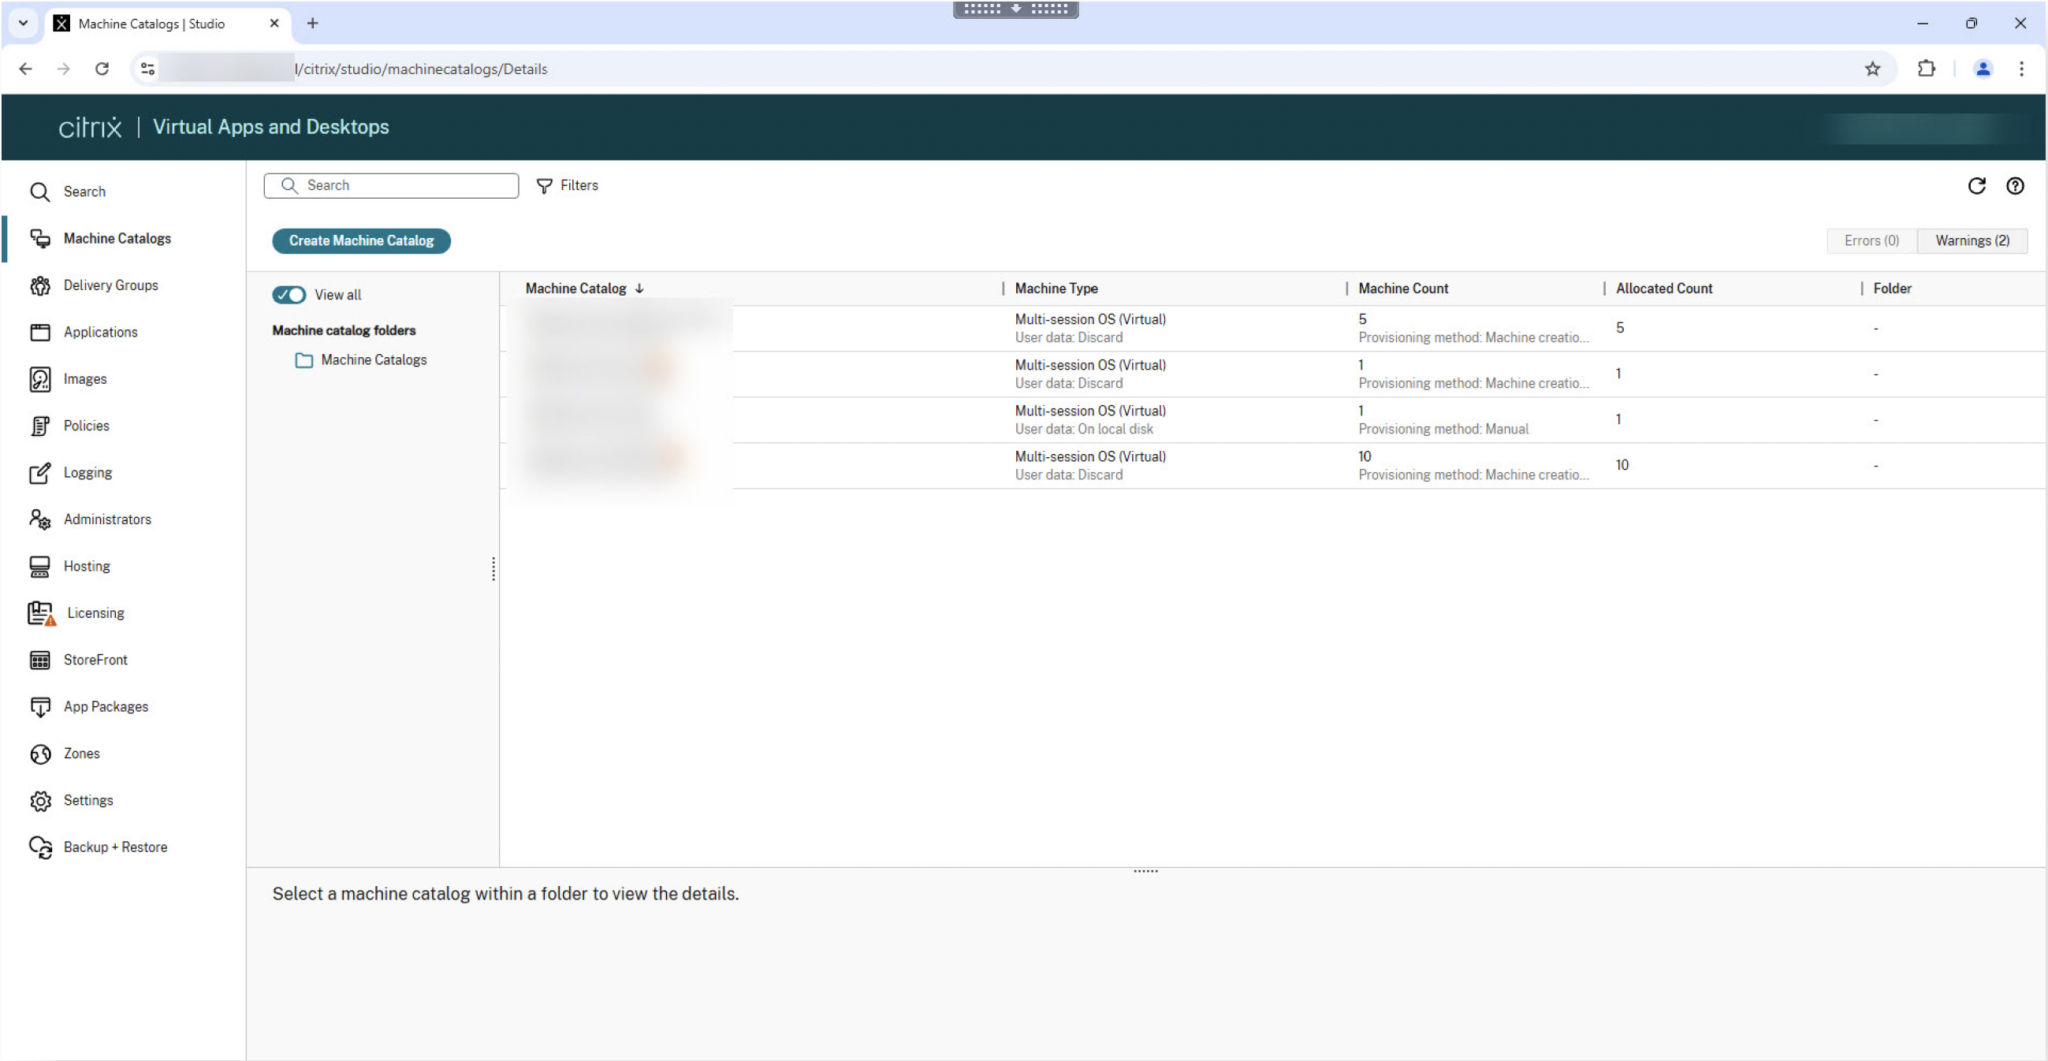Toggle the View all switch

point(289,294)
